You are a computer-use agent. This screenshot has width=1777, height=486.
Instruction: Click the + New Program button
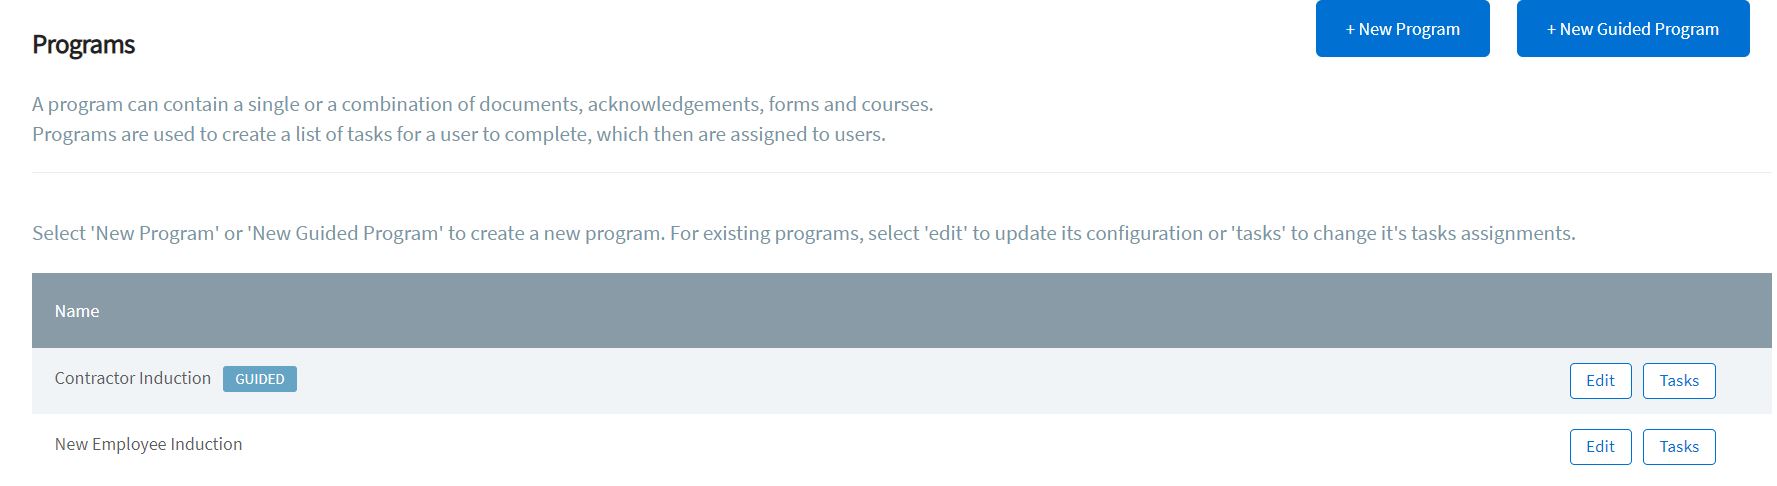point(1402,29)
